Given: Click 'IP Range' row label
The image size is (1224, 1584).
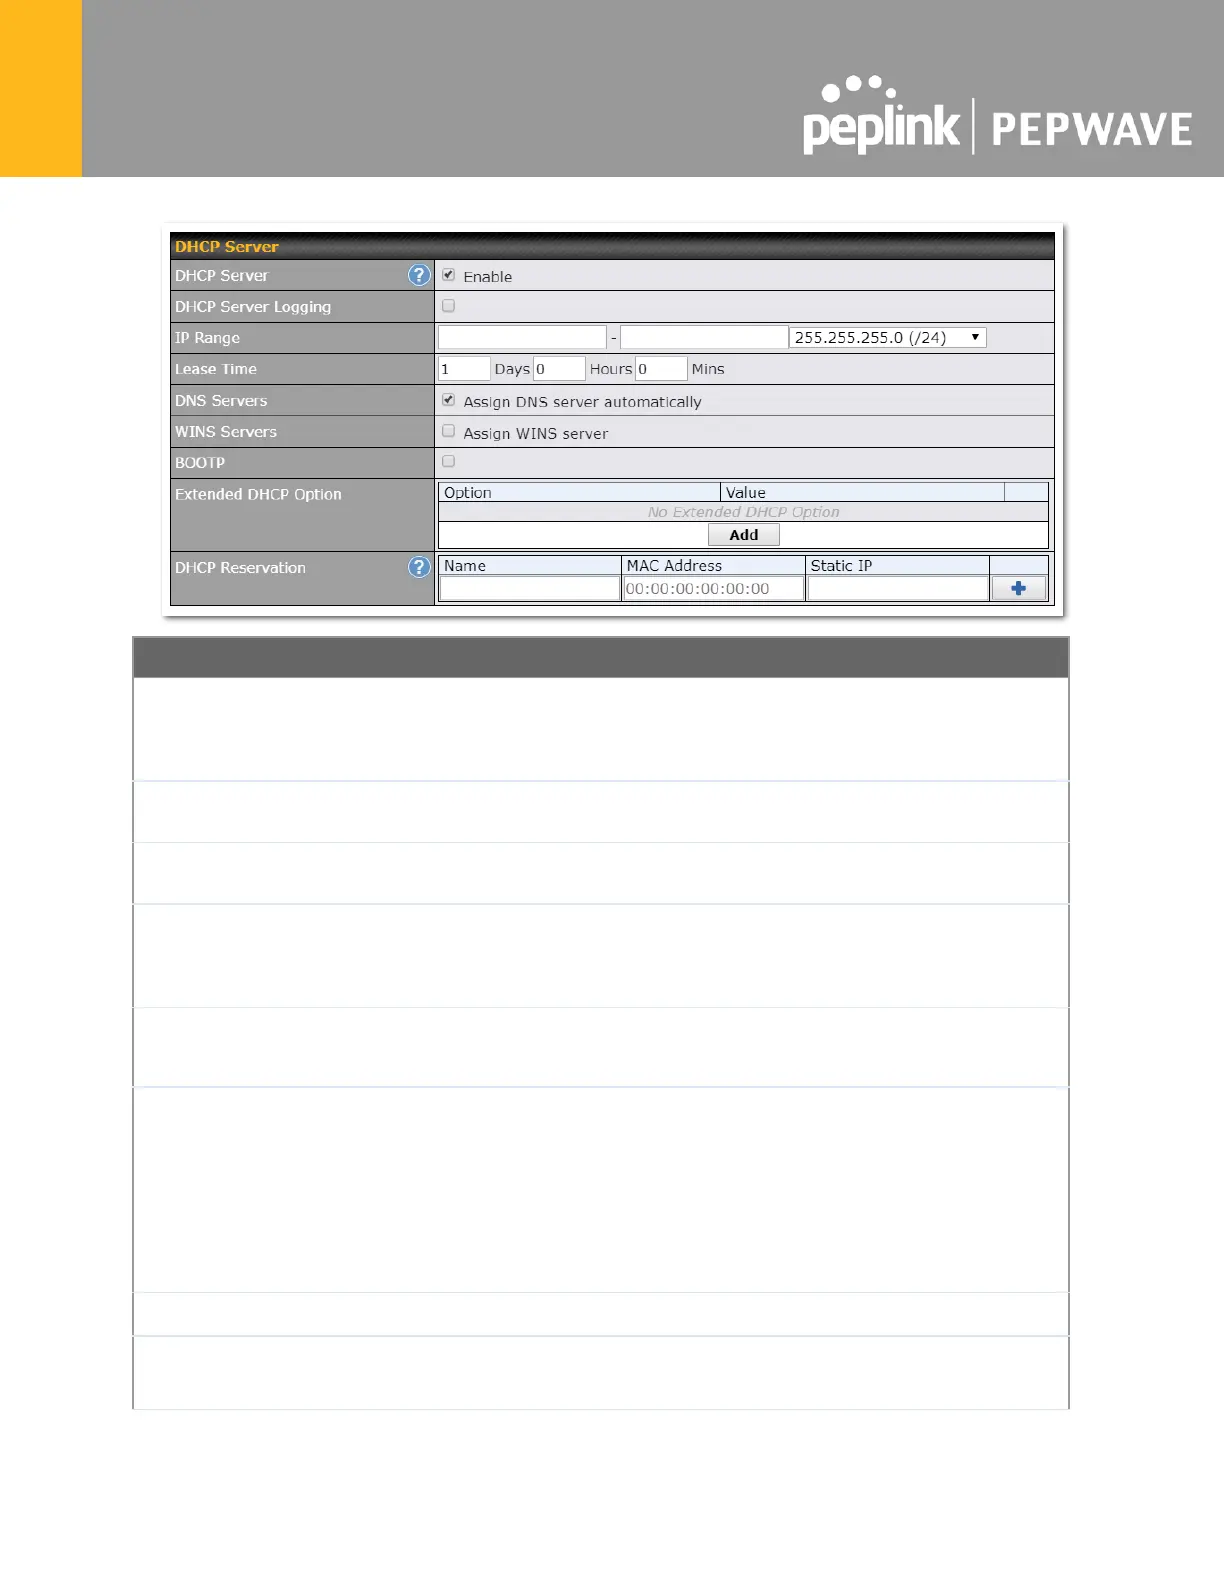Looking at the screenshot, I should [x=207, y=338].
